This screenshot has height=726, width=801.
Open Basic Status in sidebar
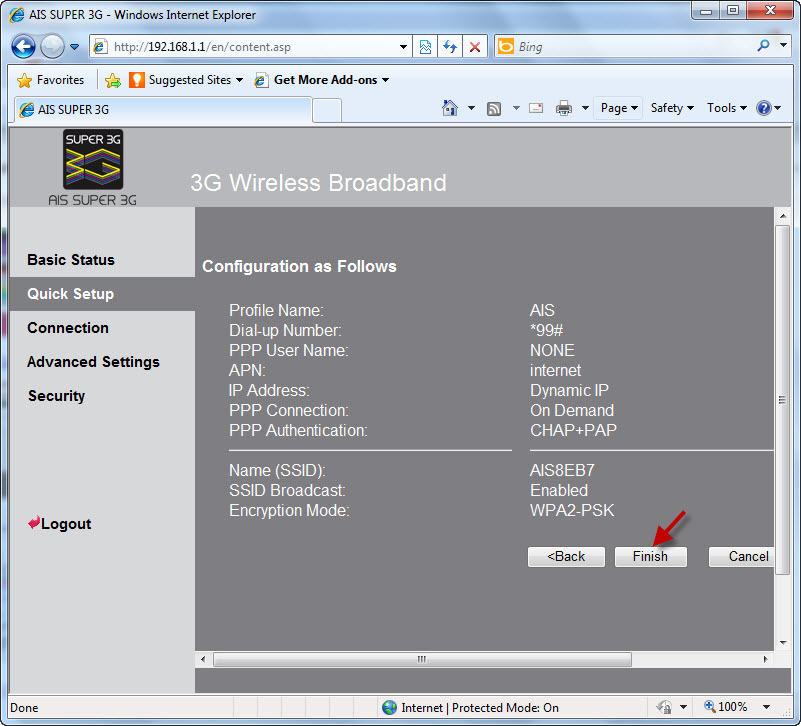[x=71, y=260]
